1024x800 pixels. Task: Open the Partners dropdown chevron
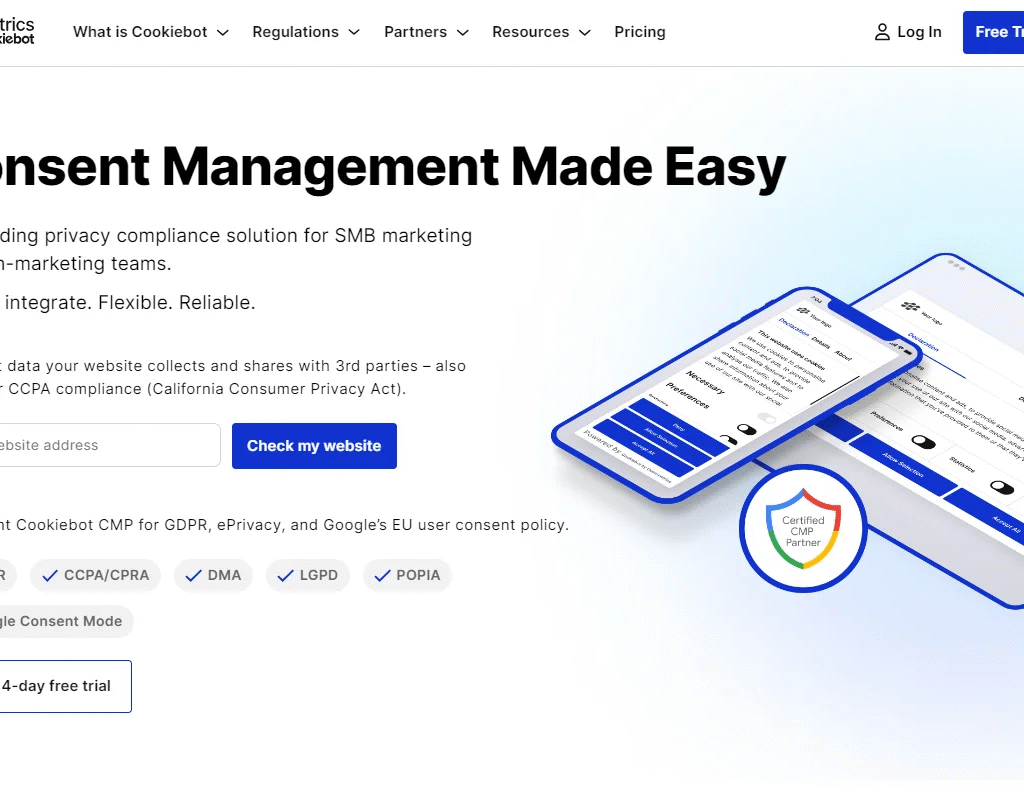pyautogui.click(x=463, y=32)
